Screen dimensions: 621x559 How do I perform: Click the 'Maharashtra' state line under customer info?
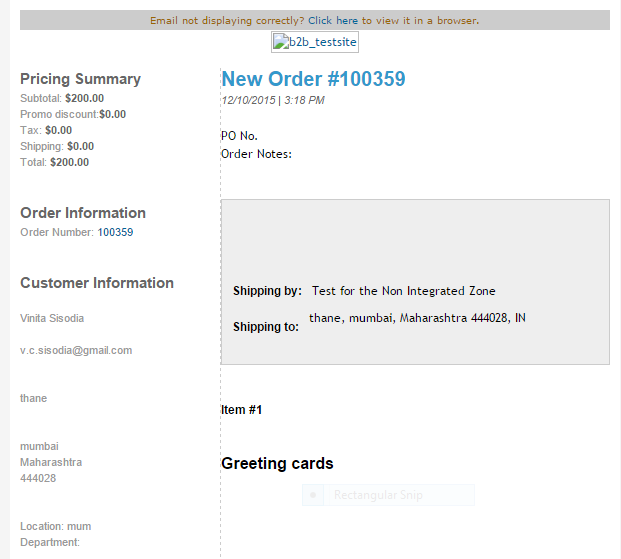pyautogui.click(x=51, y=462)
